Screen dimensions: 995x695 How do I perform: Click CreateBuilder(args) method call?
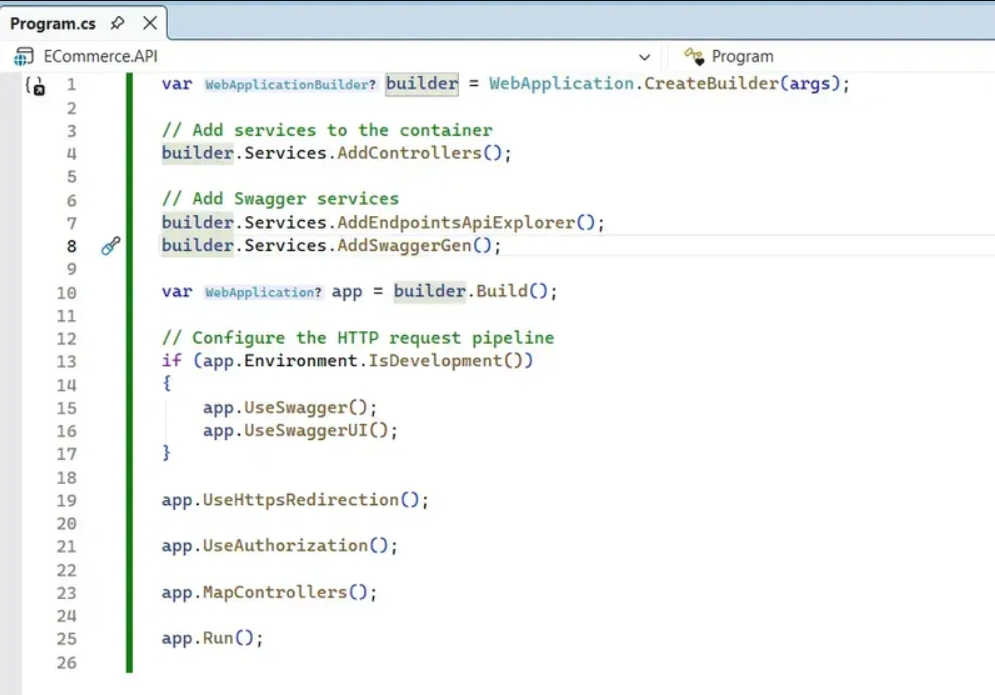pyautogui.click(x=742, y=84)
